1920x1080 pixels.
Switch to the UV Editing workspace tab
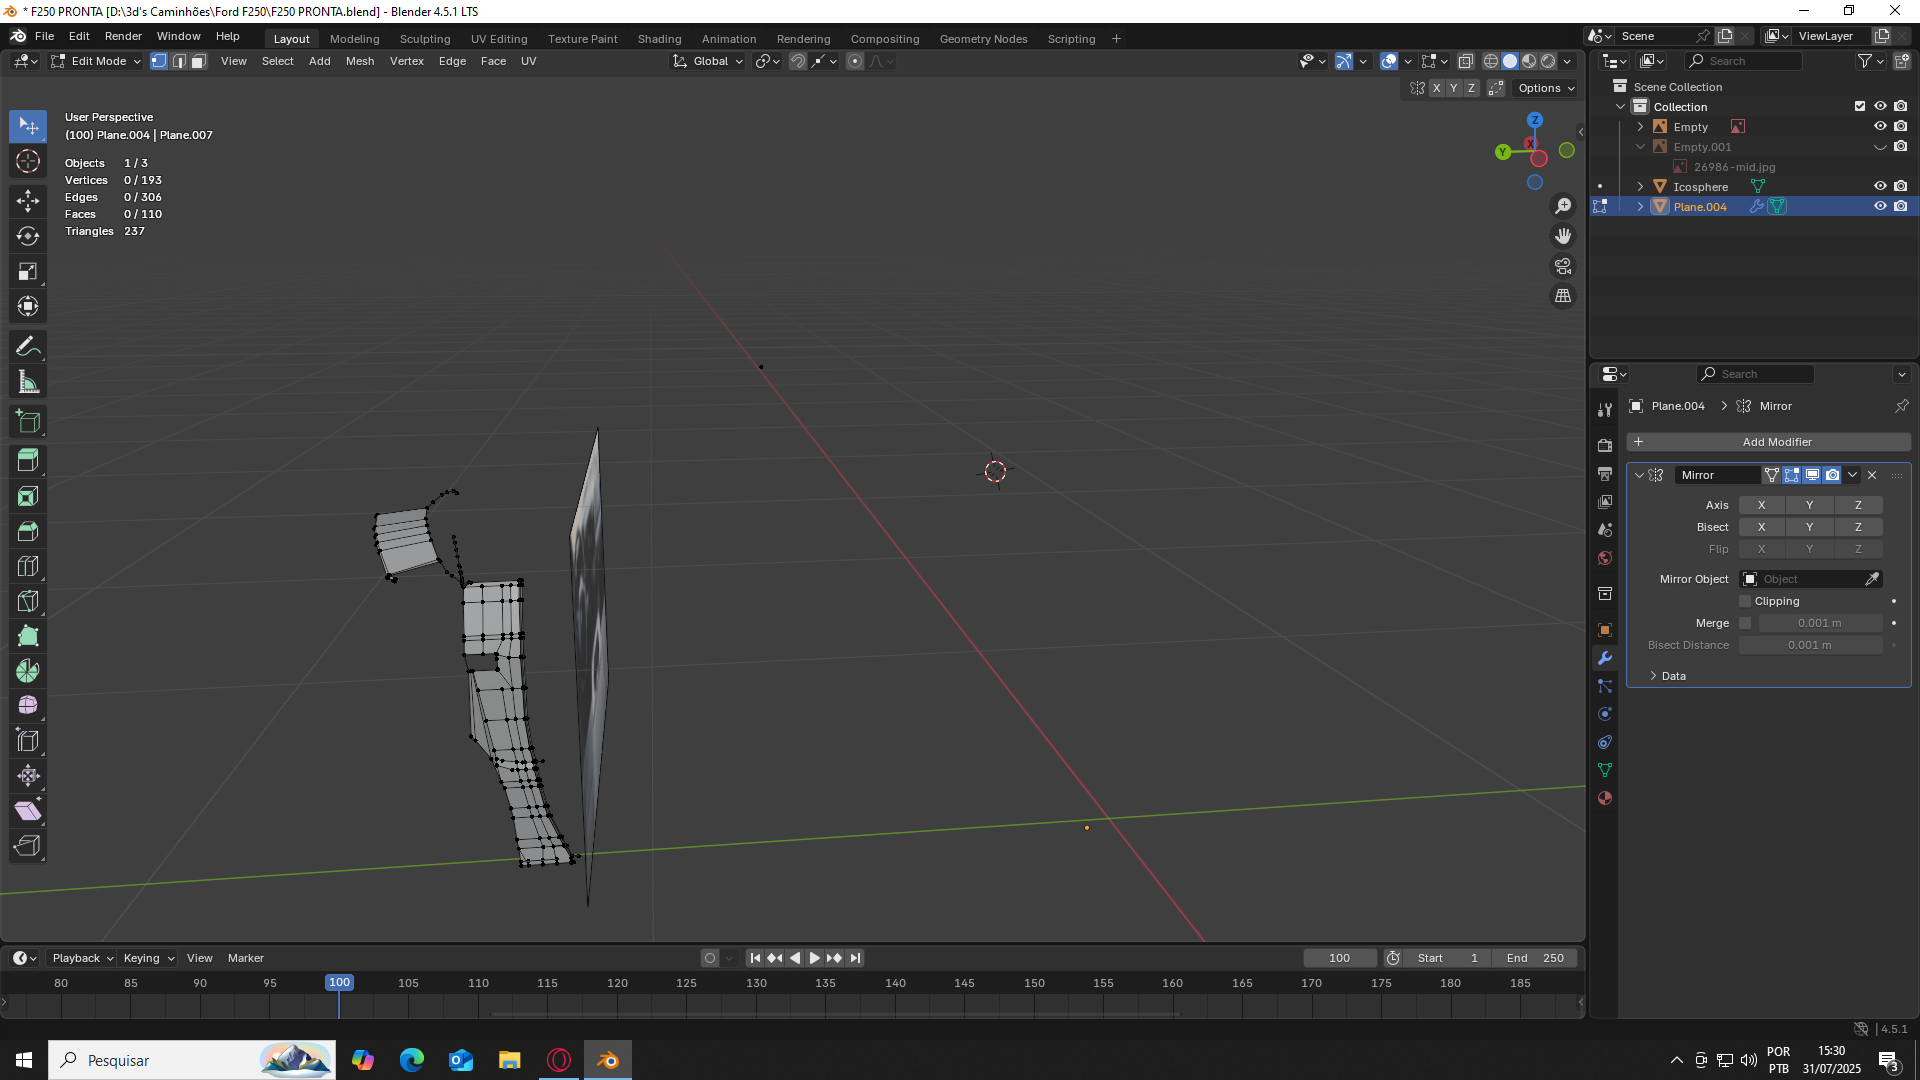click(498, 39)
